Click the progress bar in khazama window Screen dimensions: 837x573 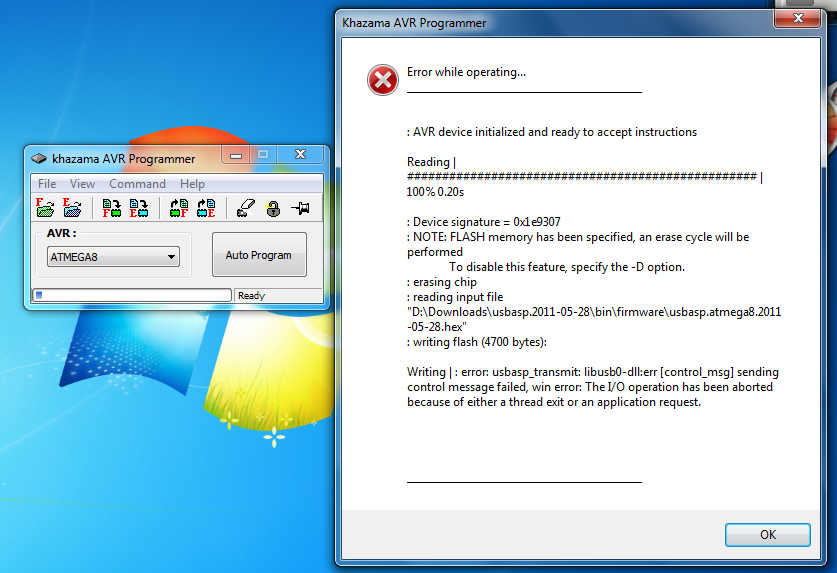click(132, 295)
